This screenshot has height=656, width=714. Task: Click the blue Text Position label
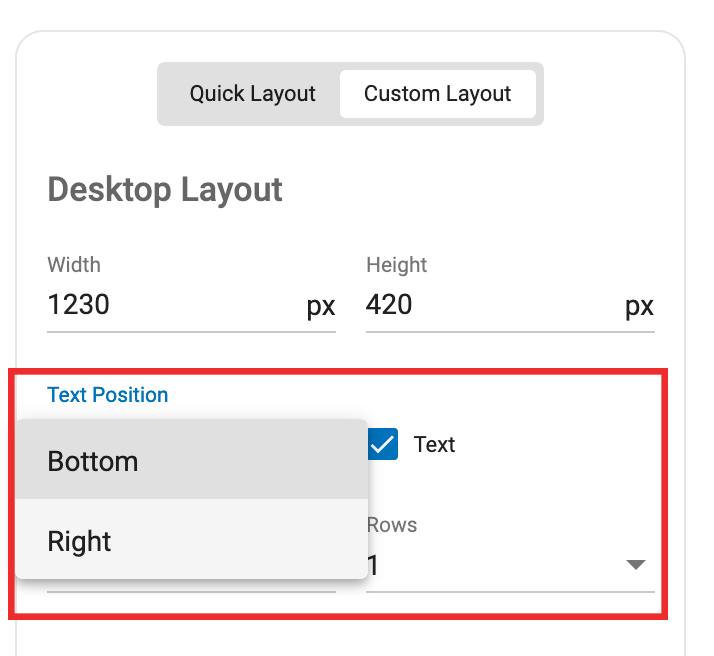click(108, 395)
